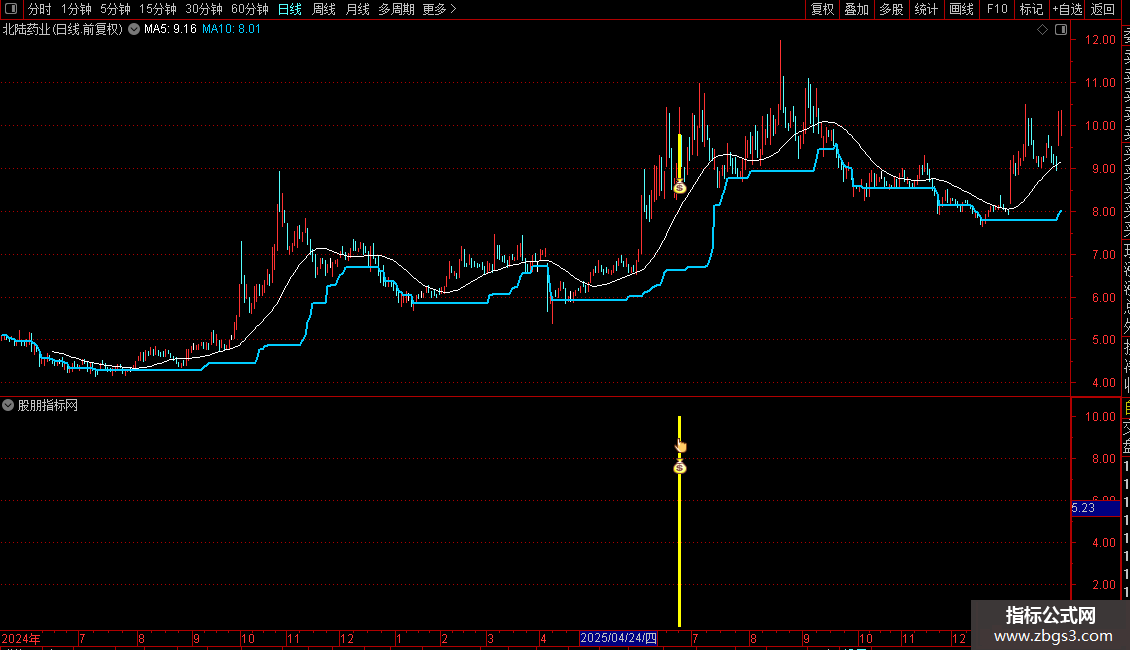Click the diamond icon in chart corner
1130x650 pixels.
1042,30
